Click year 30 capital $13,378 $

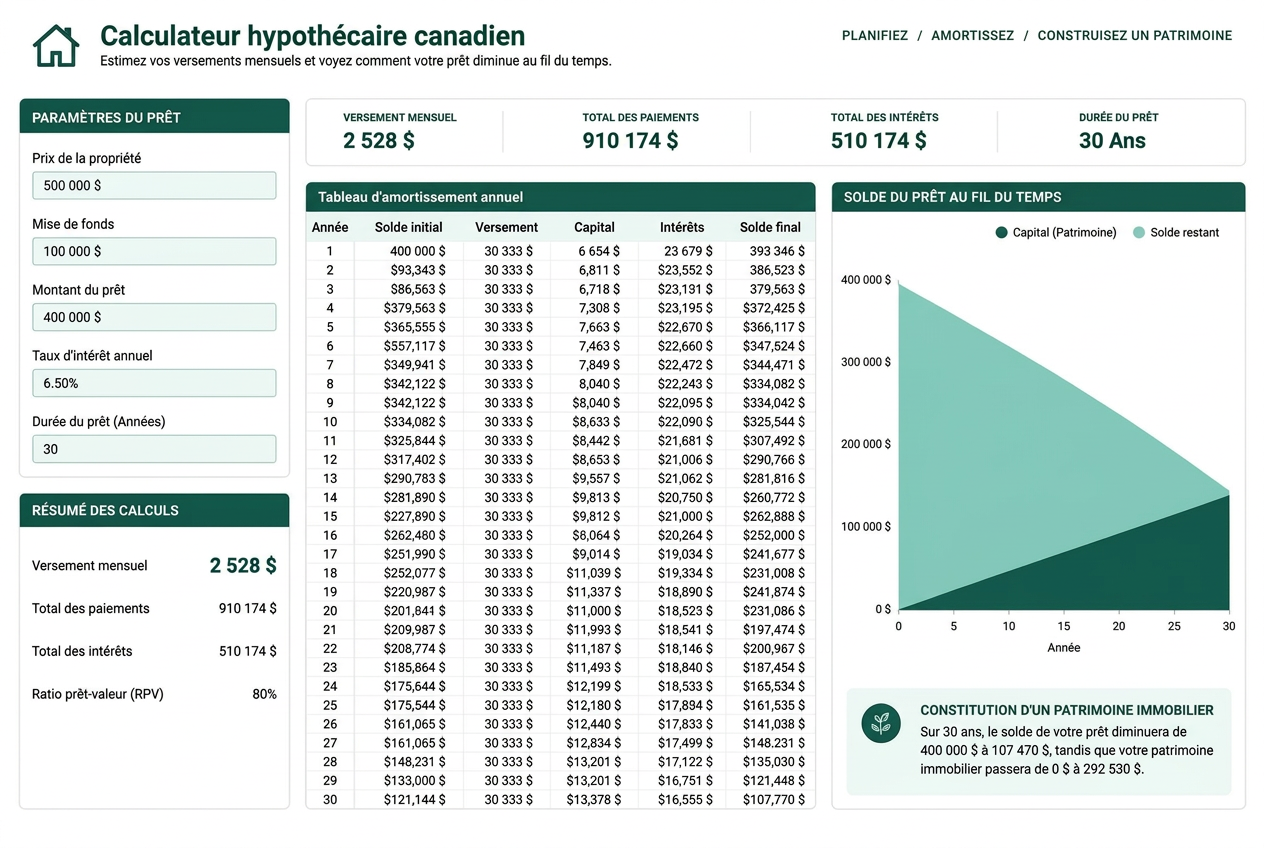(x=593, y=800)
